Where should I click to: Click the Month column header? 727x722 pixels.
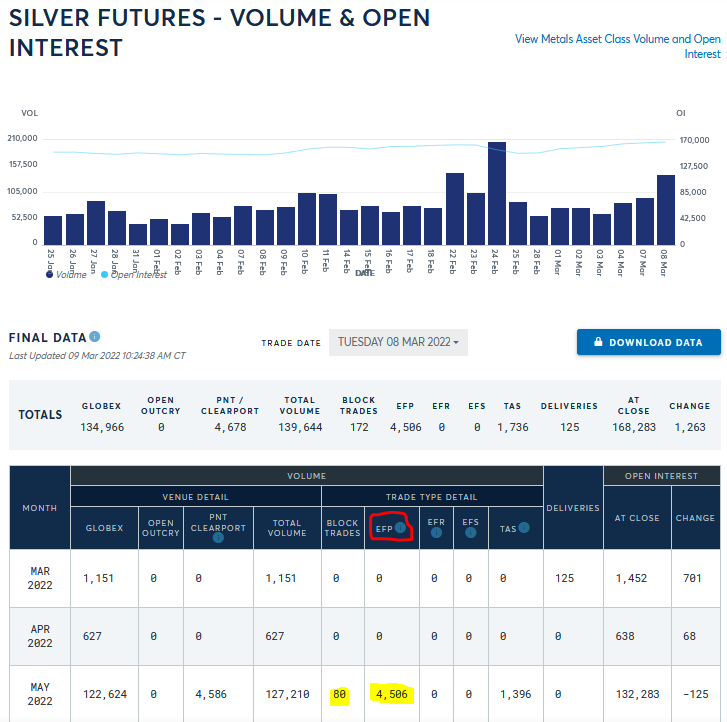coord(40,508)
